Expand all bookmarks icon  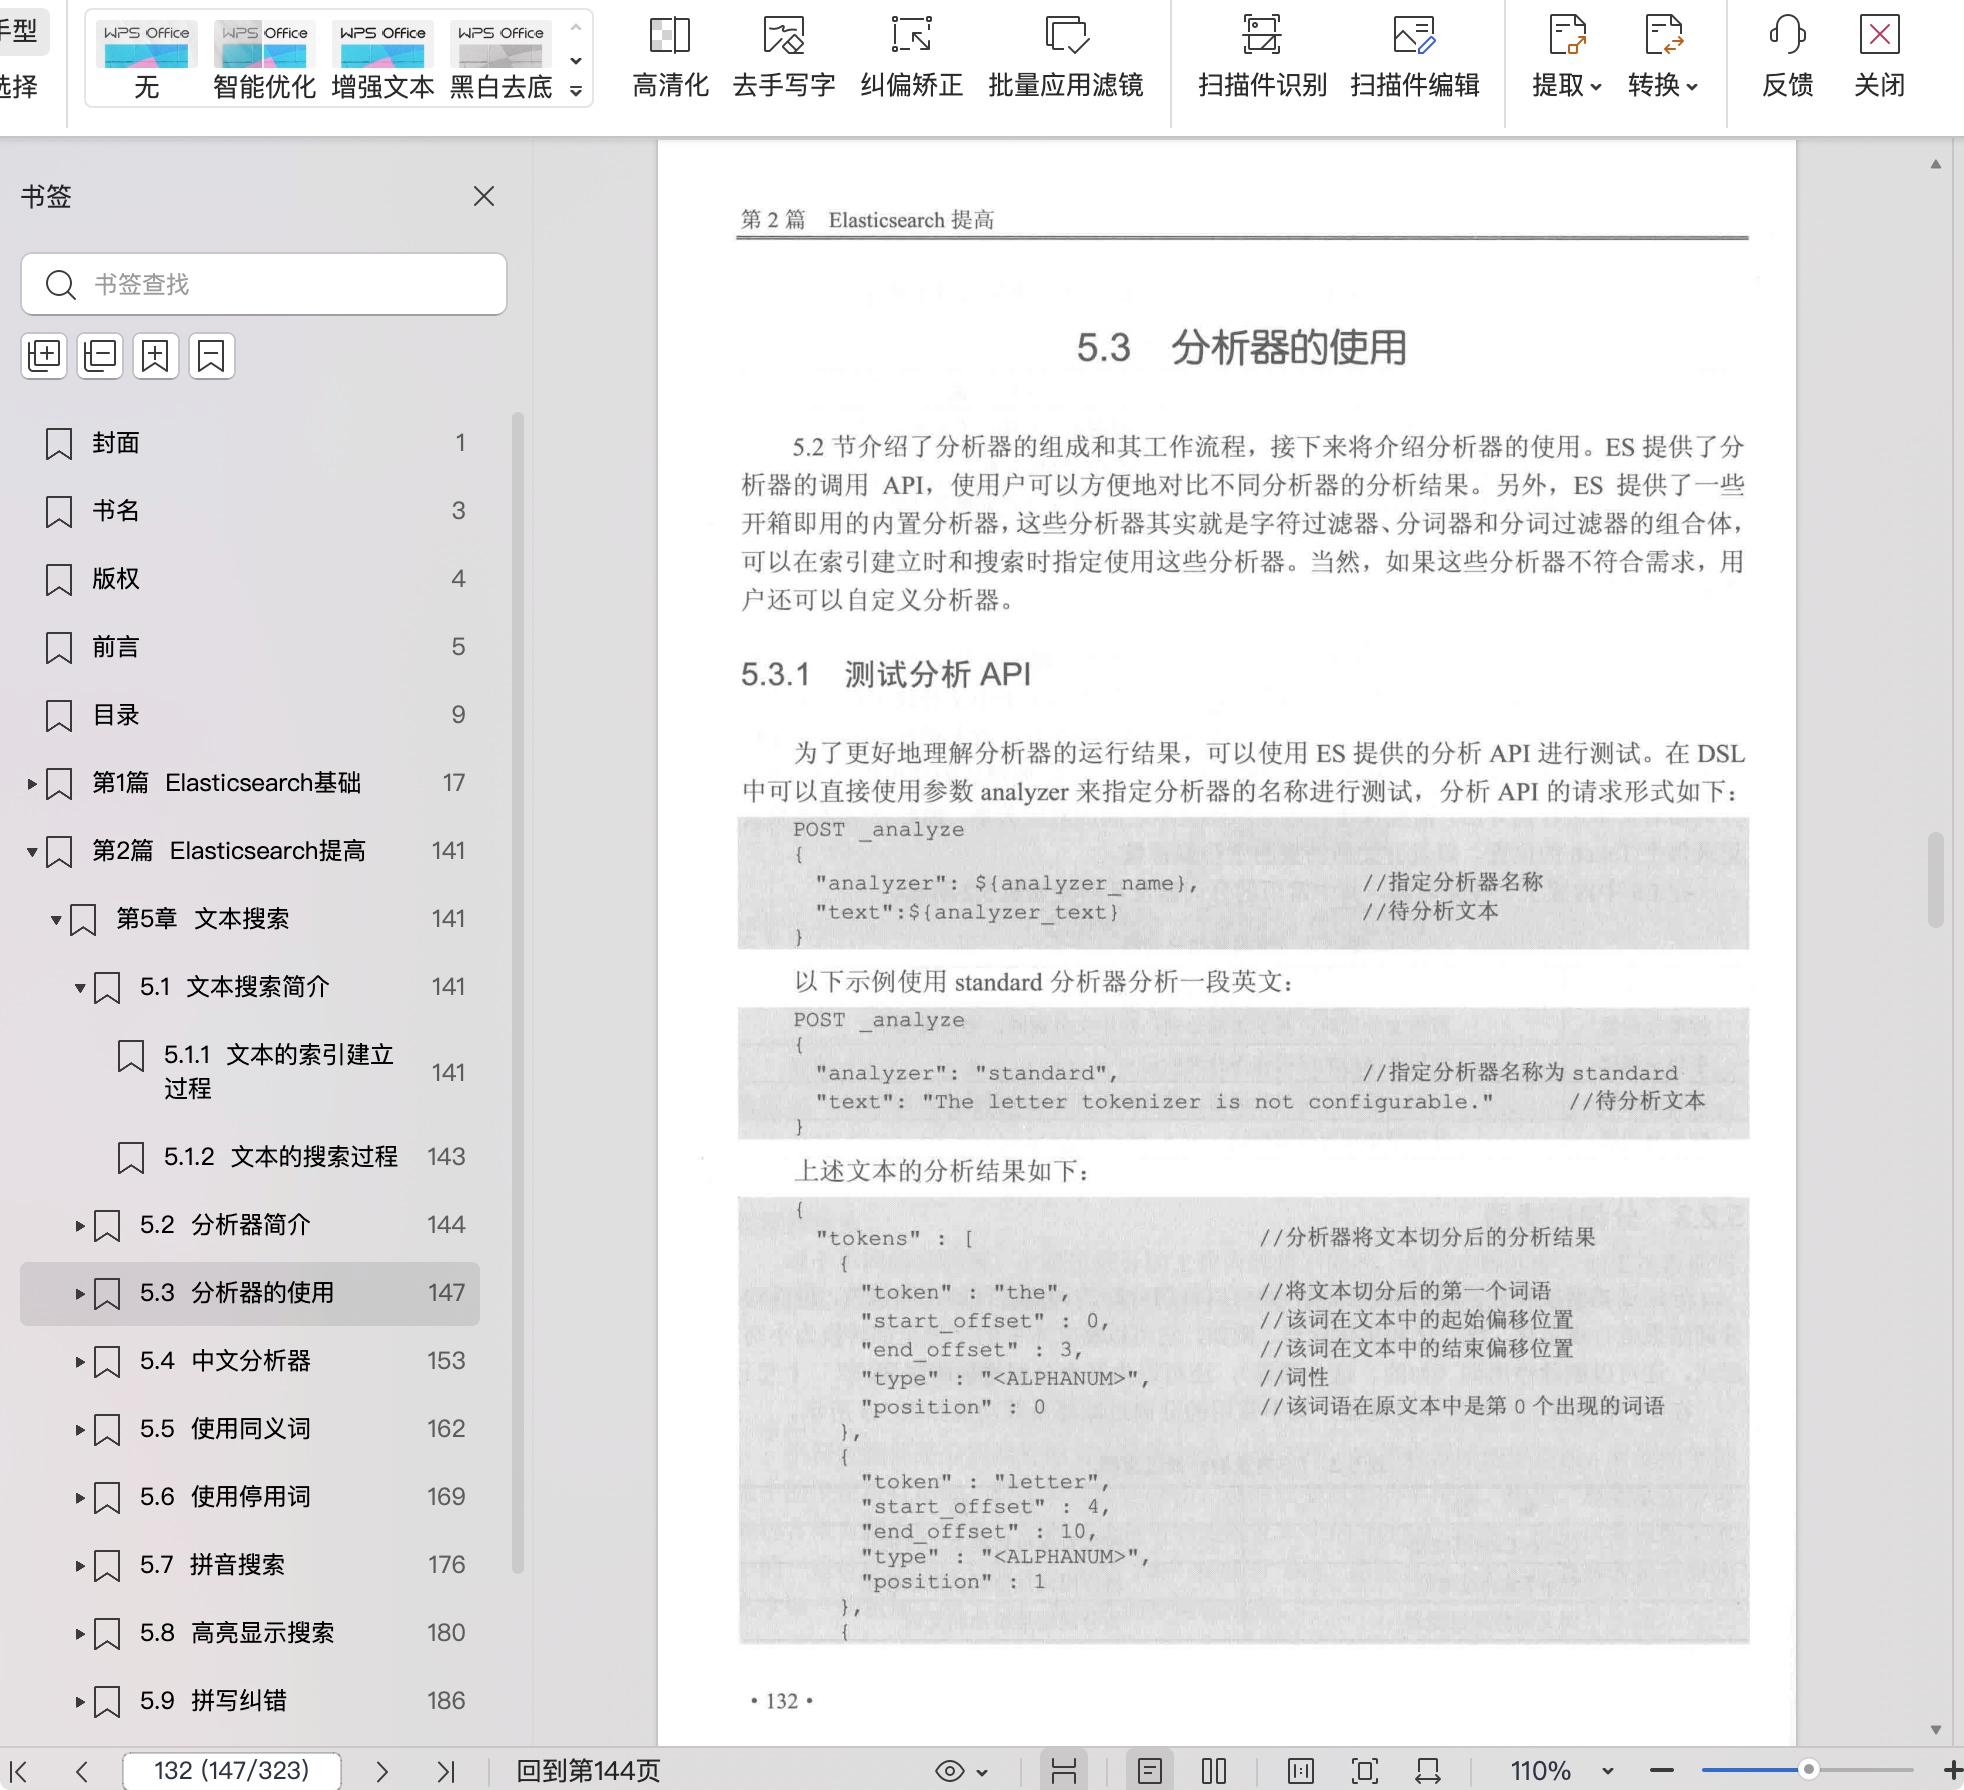pos(44,356)
